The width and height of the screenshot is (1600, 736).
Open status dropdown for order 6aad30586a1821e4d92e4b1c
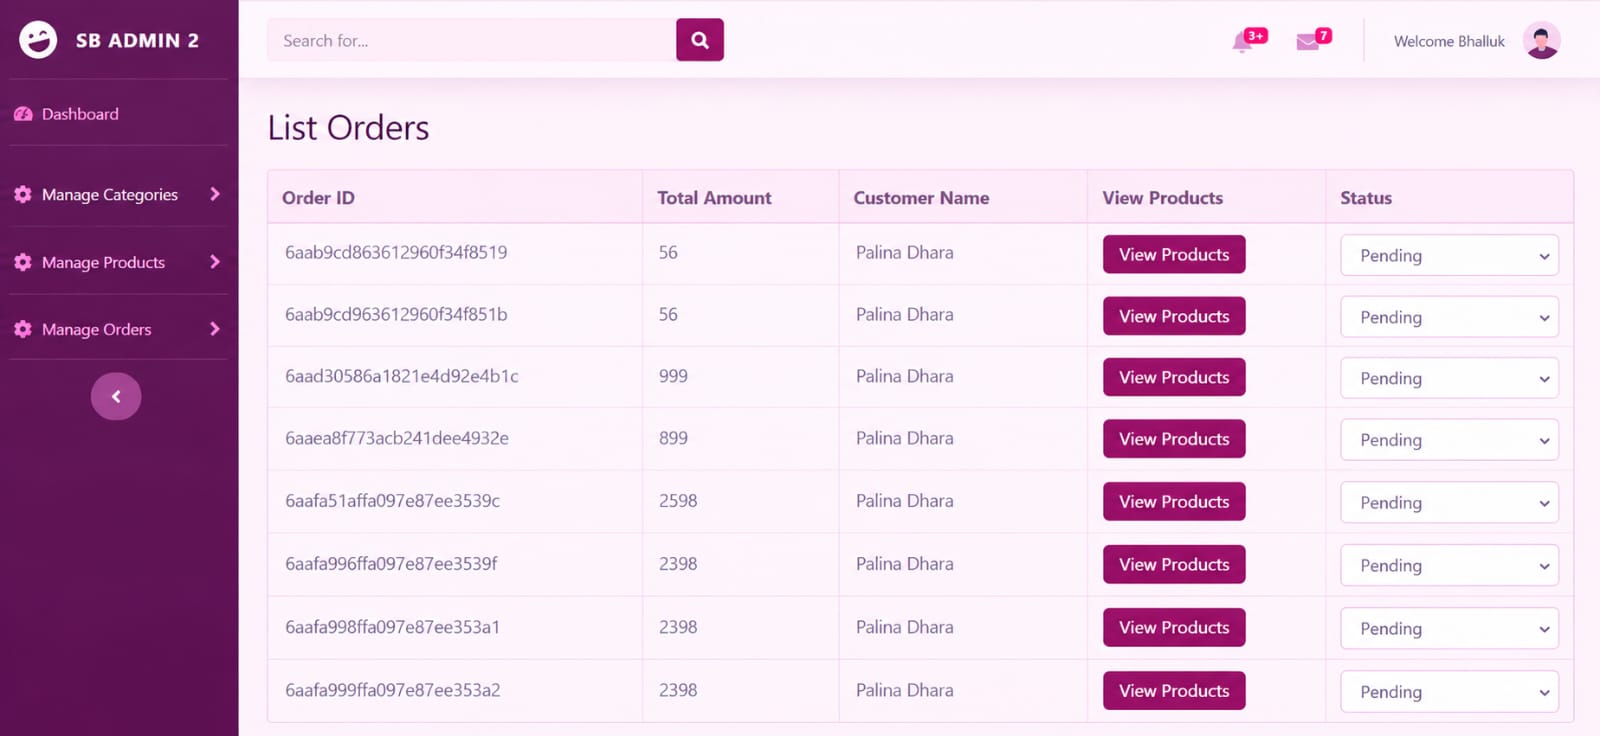tap(1449, 378)
